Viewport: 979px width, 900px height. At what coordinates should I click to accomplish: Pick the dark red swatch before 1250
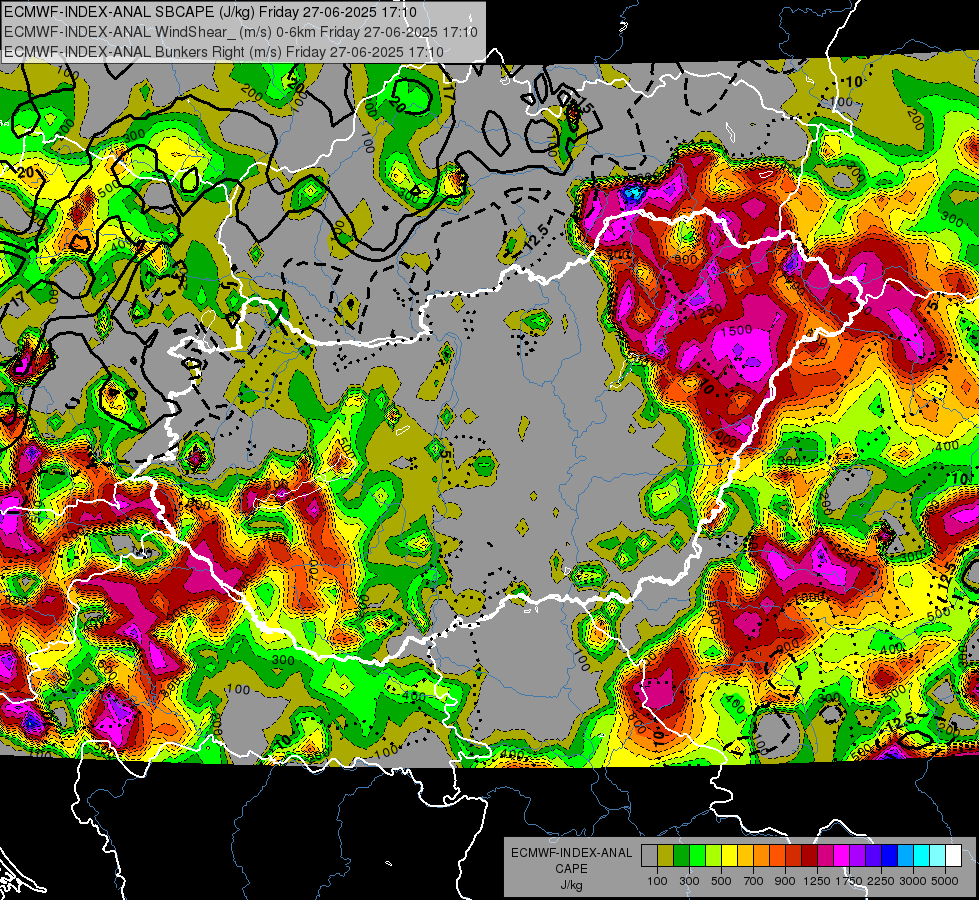click(x=809, y=855)
